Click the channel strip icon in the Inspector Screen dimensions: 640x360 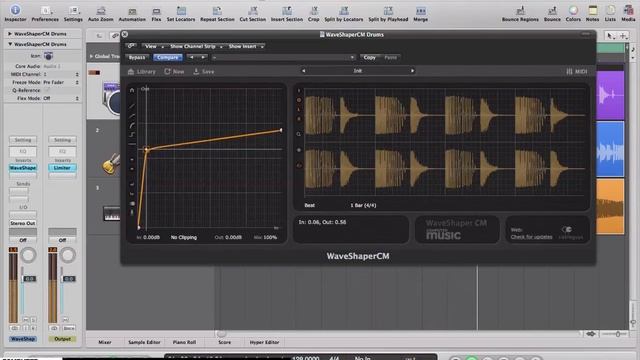pyautogui.click(x=48, y=56)
